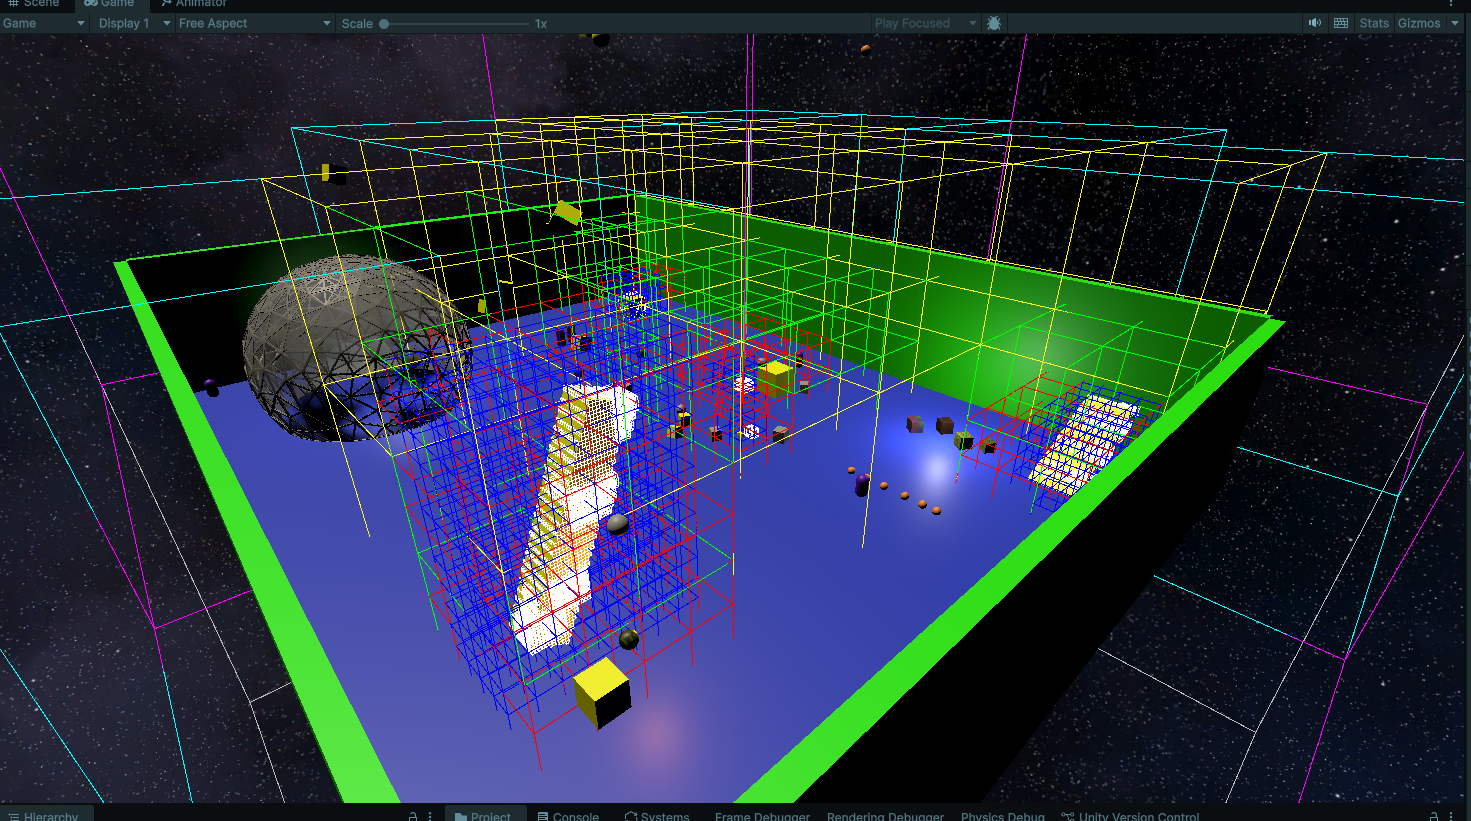Screen dimensions: 1471x821
Task: Click the Shortcuts keyboard icon
Action: pyautogui.click(x=1341, y=23)
